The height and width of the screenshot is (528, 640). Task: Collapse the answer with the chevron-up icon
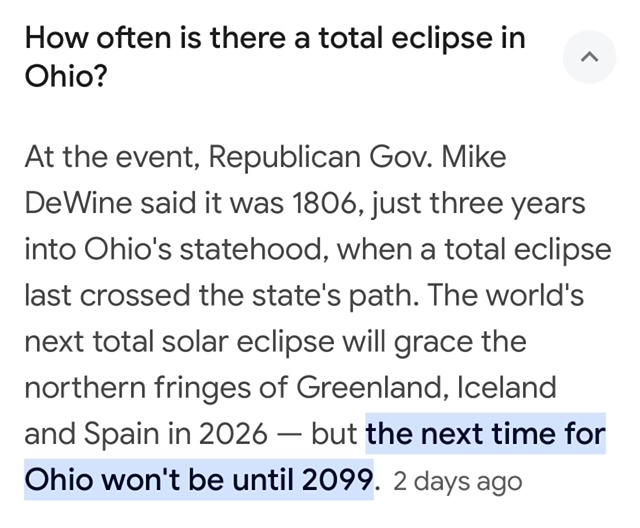click(589, 57)
